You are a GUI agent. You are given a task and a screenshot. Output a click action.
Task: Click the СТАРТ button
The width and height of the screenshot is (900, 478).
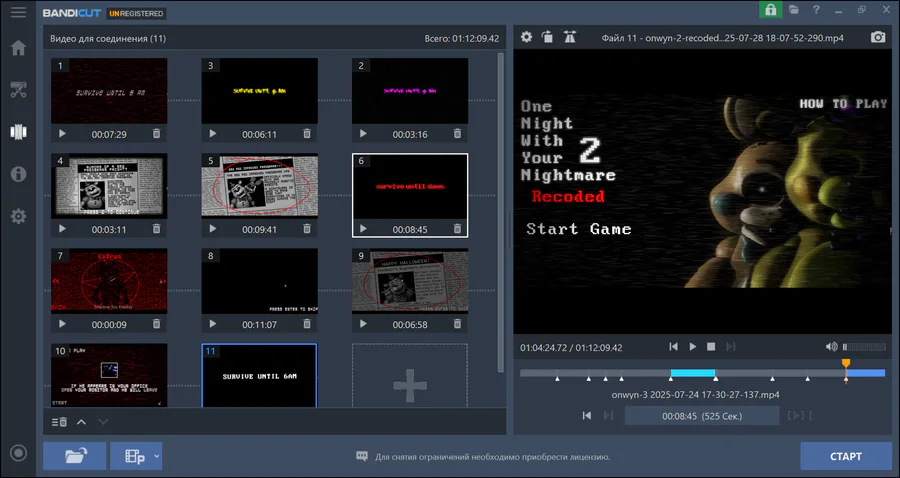click(x=846, y=456)
